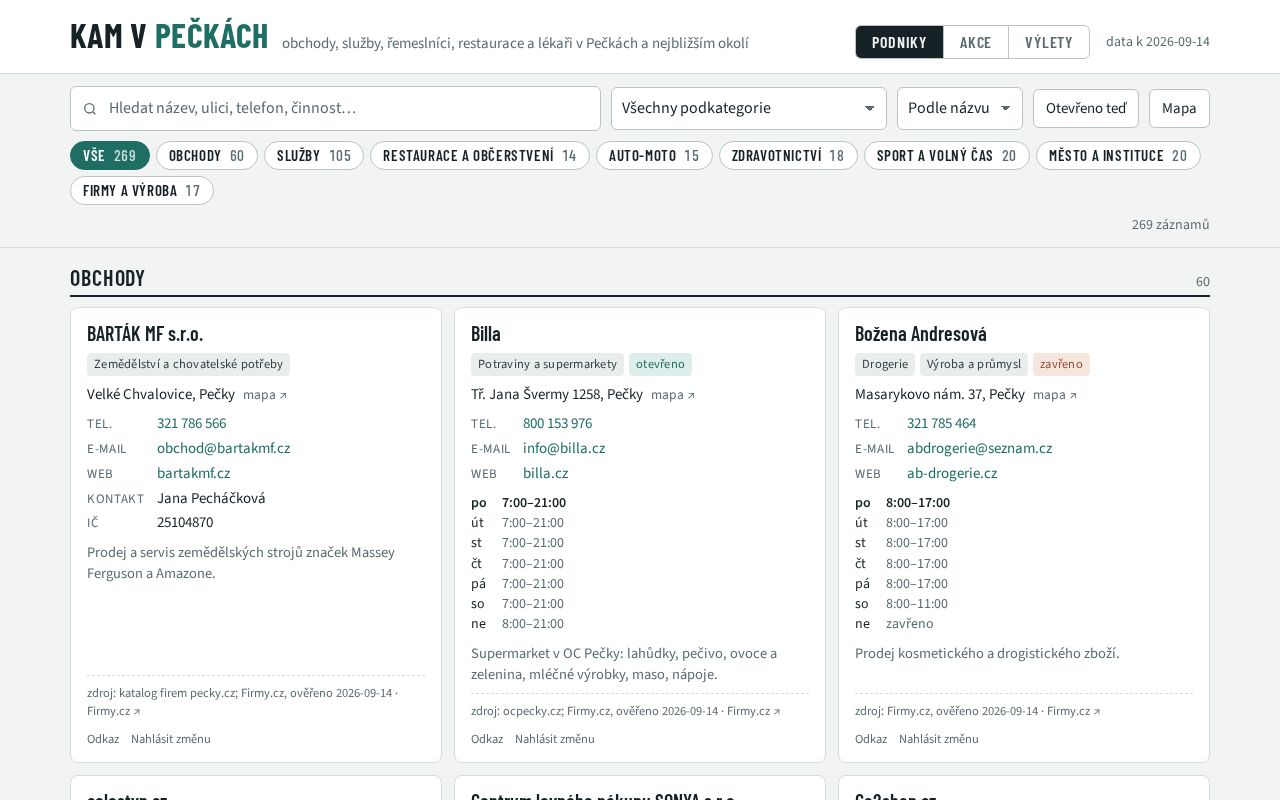Click contact name Jana Pecháčková

211,498
